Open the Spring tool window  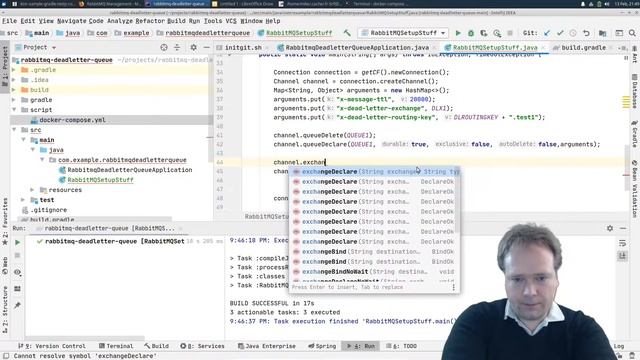coord(322,346)
